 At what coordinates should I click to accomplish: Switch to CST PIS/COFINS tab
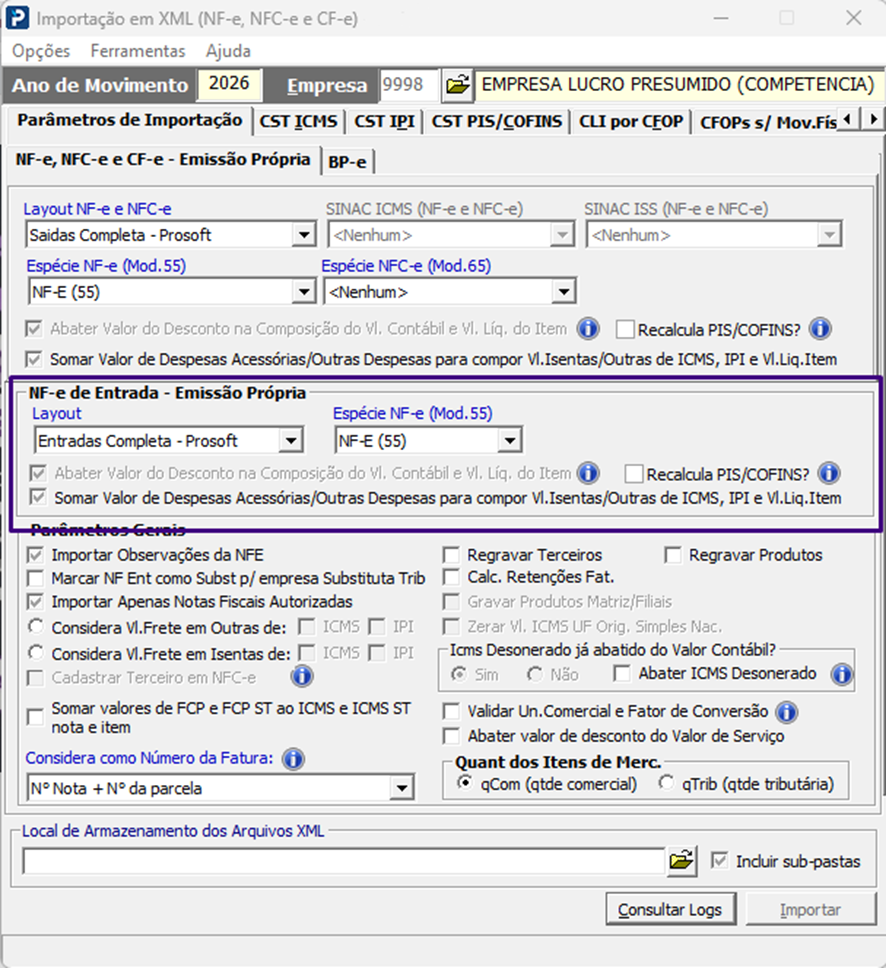497,121
